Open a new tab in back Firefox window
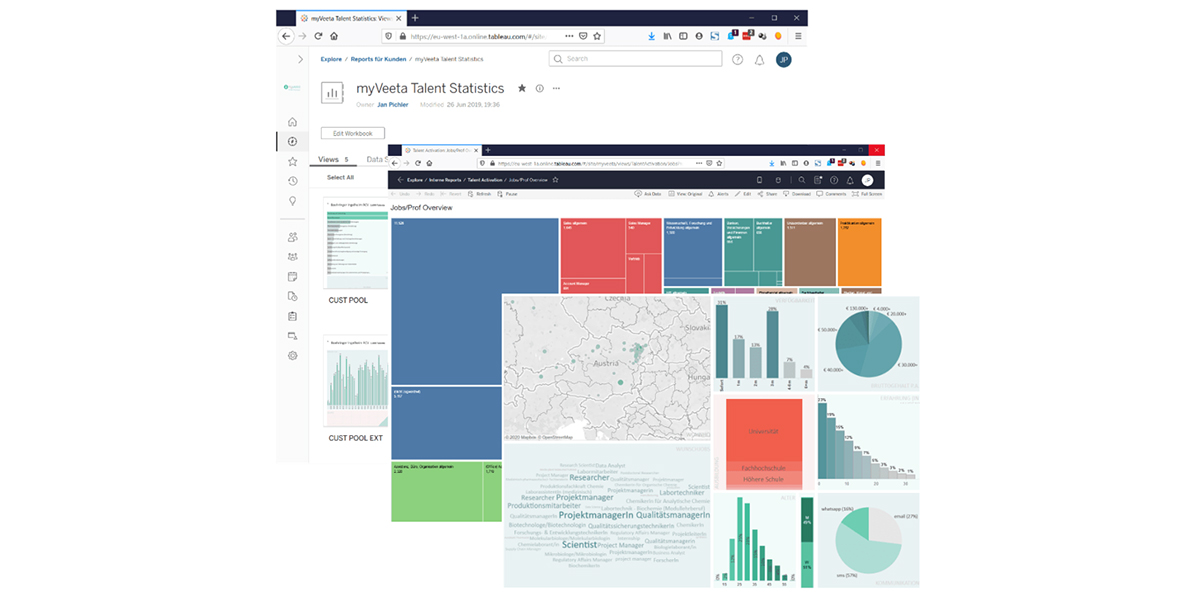This screenshot has height=600, width=1200. point(415,18)
